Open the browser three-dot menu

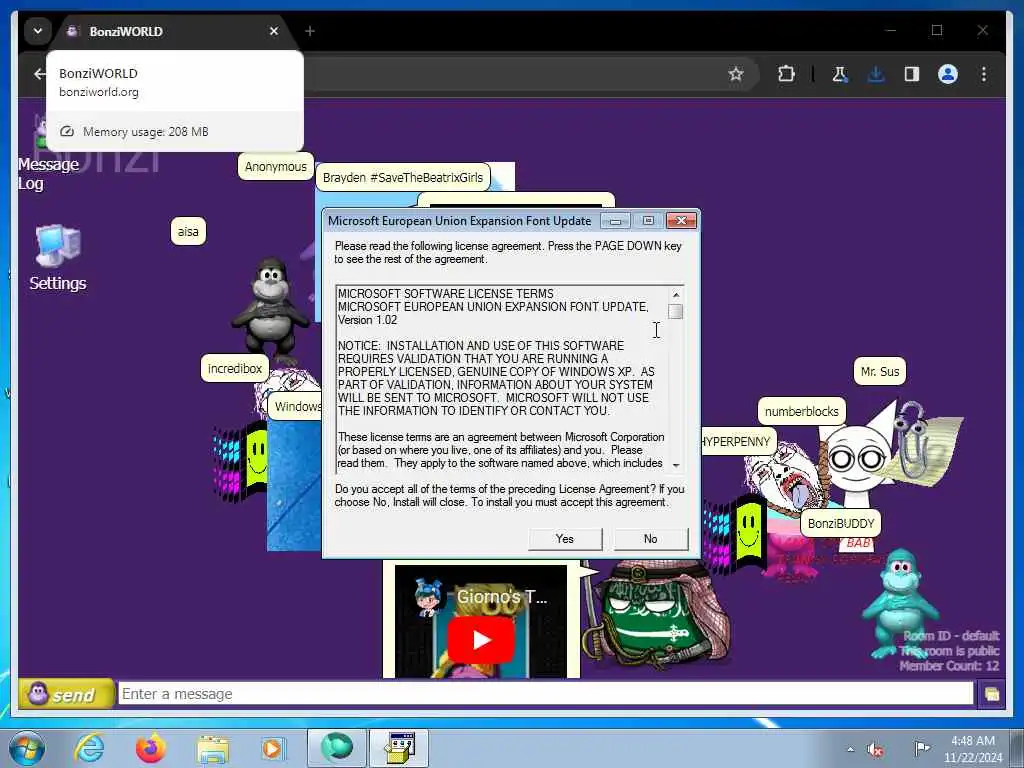click(984, 74)
